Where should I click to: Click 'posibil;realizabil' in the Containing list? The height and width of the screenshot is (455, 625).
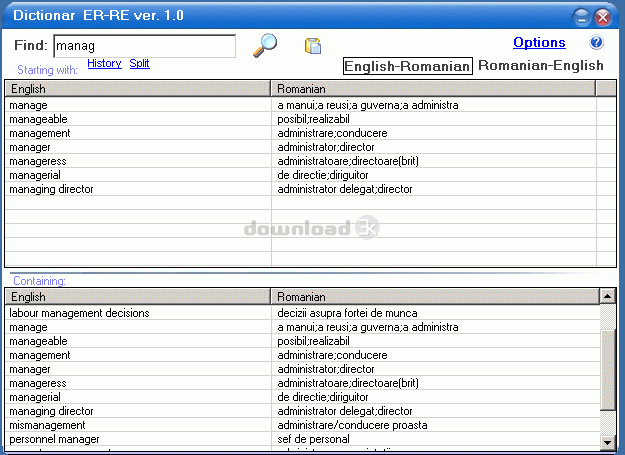[313, 341]
